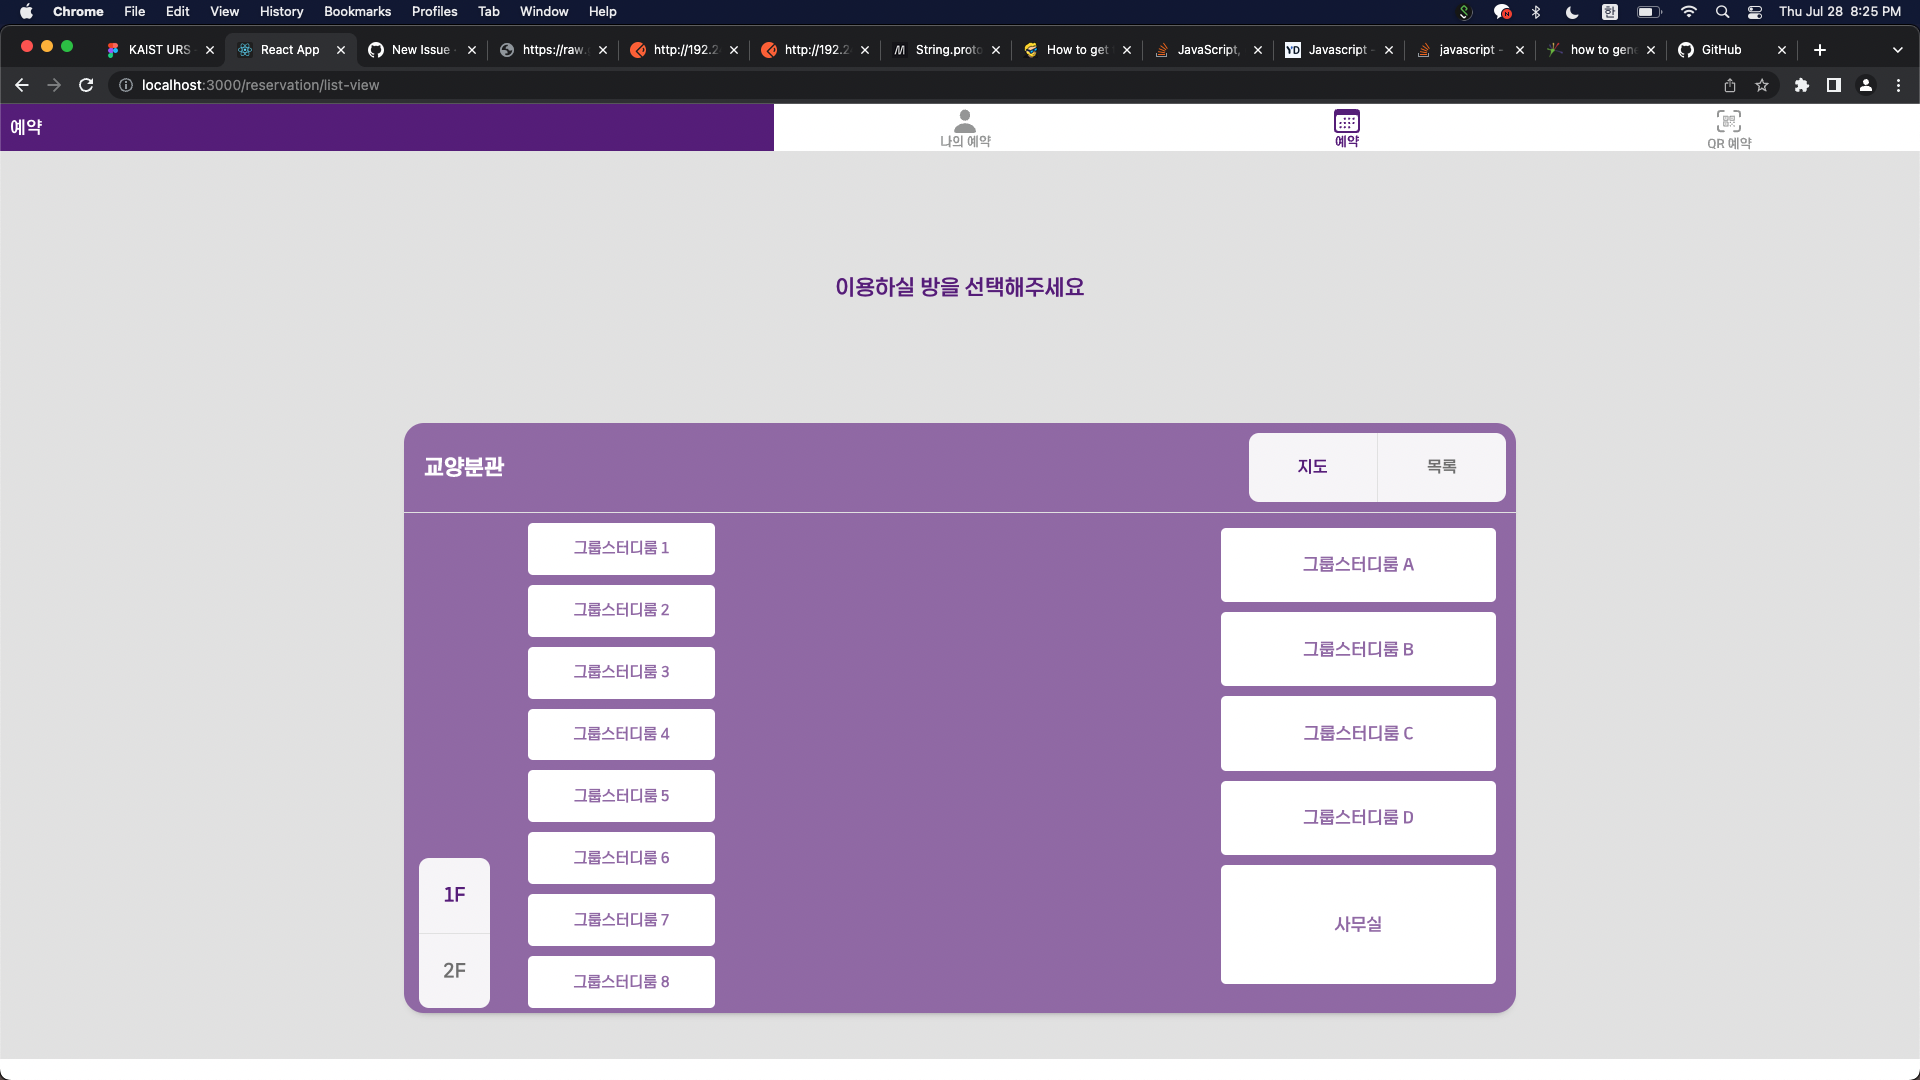Choose 그룹스터디룸 8
1920x1080 pixels.
(x=621, y=982)
